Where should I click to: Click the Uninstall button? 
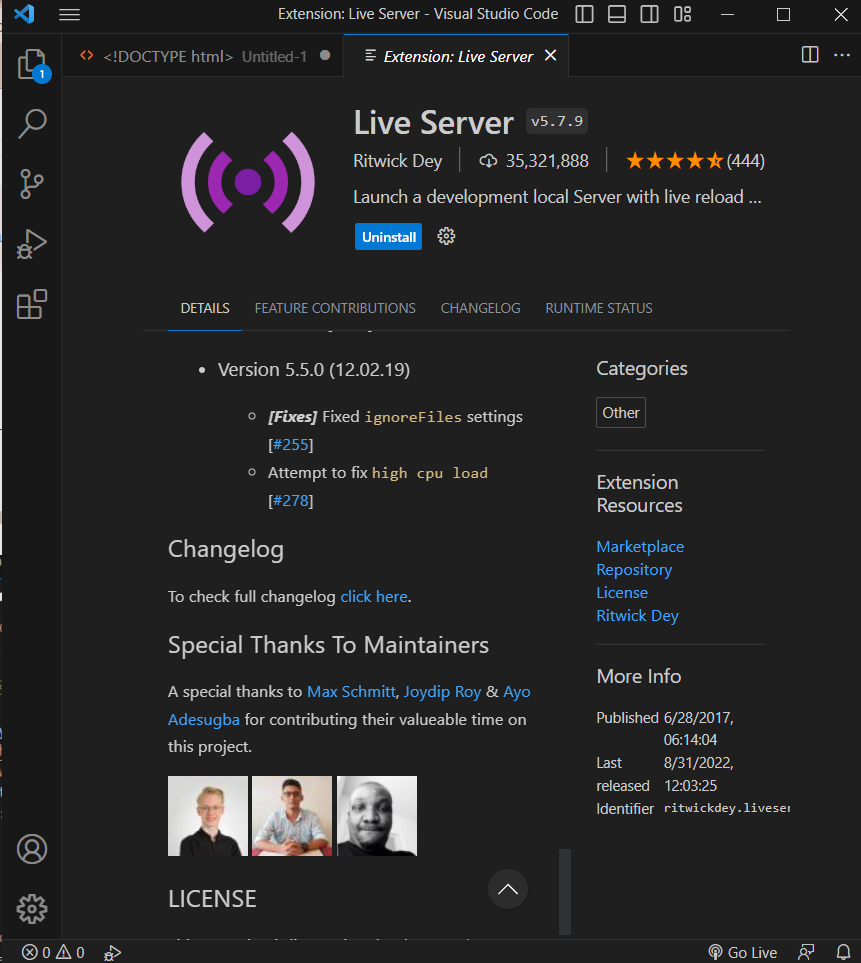(388, 236)
